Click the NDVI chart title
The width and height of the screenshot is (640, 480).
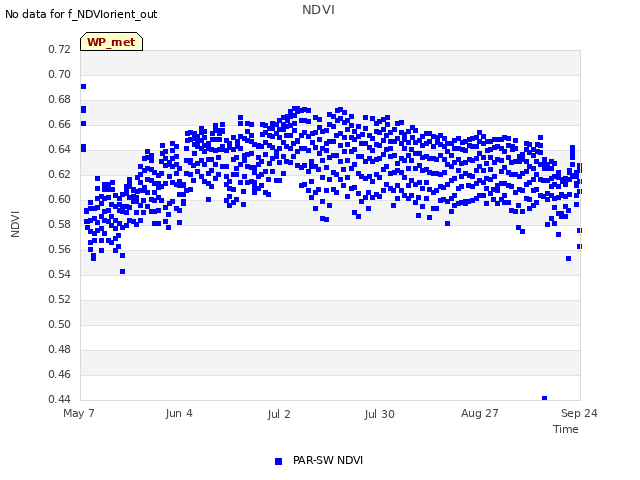tap(318, 10)
